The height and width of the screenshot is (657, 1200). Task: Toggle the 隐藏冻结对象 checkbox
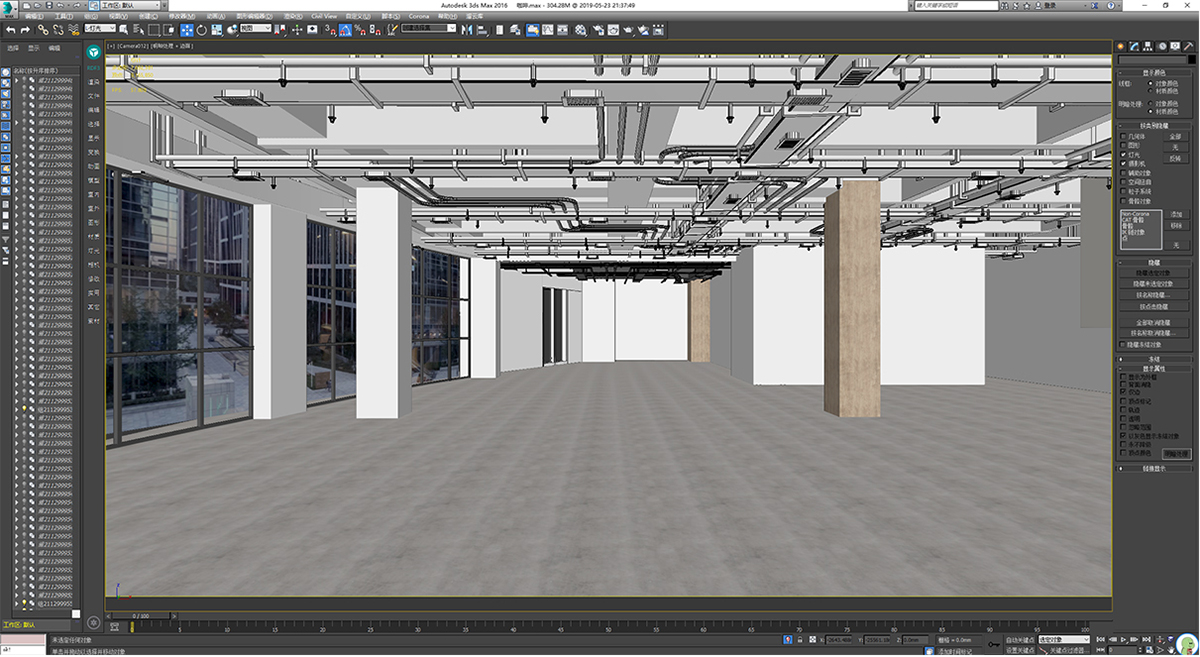(1122, 344)
